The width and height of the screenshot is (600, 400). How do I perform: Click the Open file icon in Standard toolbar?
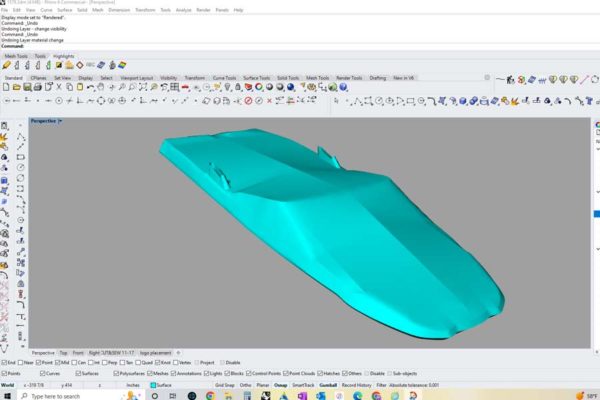tap(17, 87)
